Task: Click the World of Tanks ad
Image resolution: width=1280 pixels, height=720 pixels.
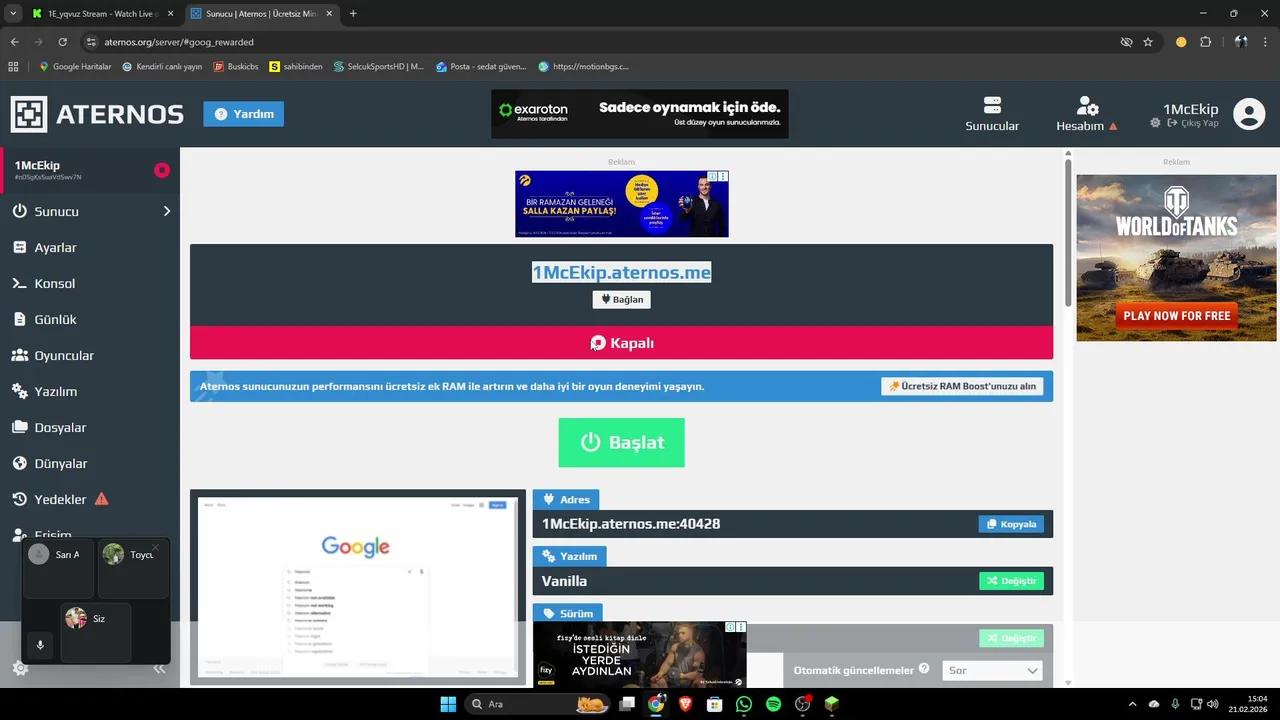Action: point(1176,258)
